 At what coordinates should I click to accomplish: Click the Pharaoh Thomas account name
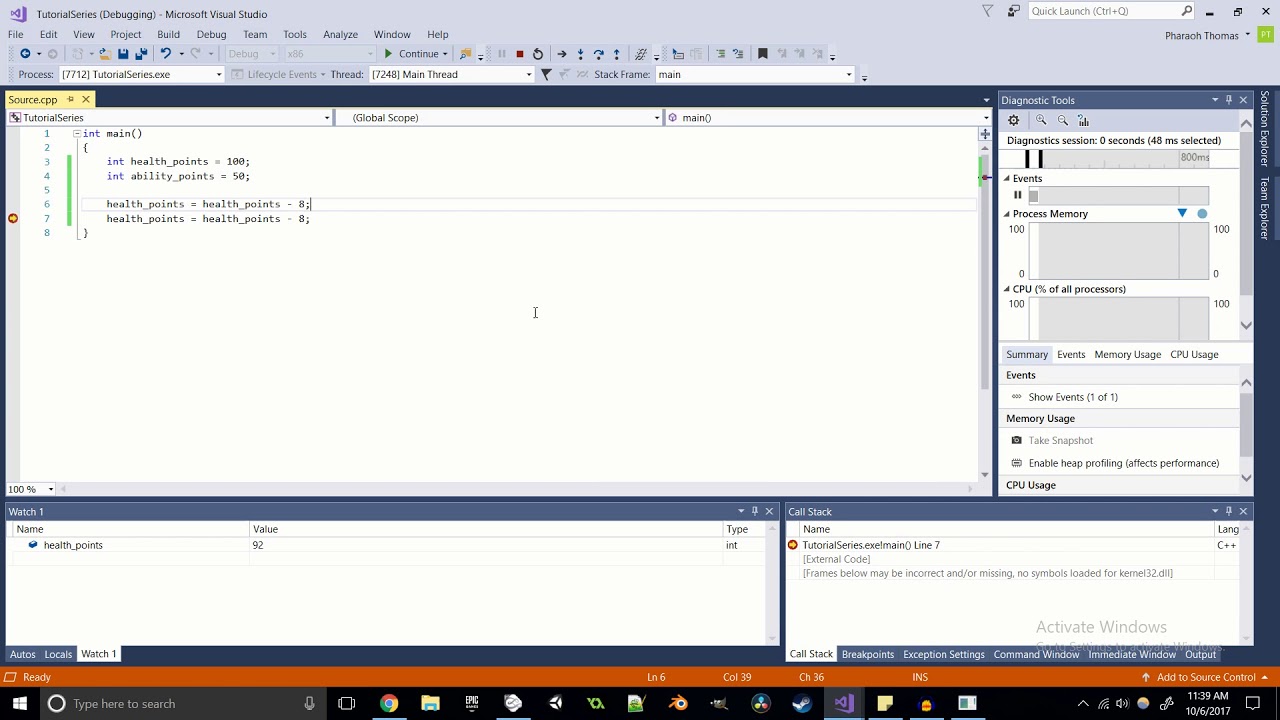coord(1201,36)
